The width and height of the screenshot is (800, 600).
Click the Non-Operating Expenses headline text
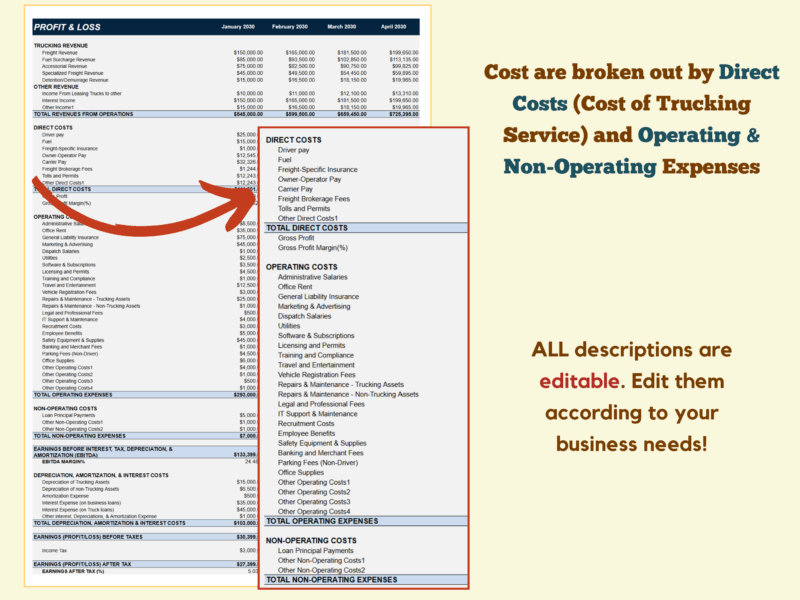(x=632, y=167)
